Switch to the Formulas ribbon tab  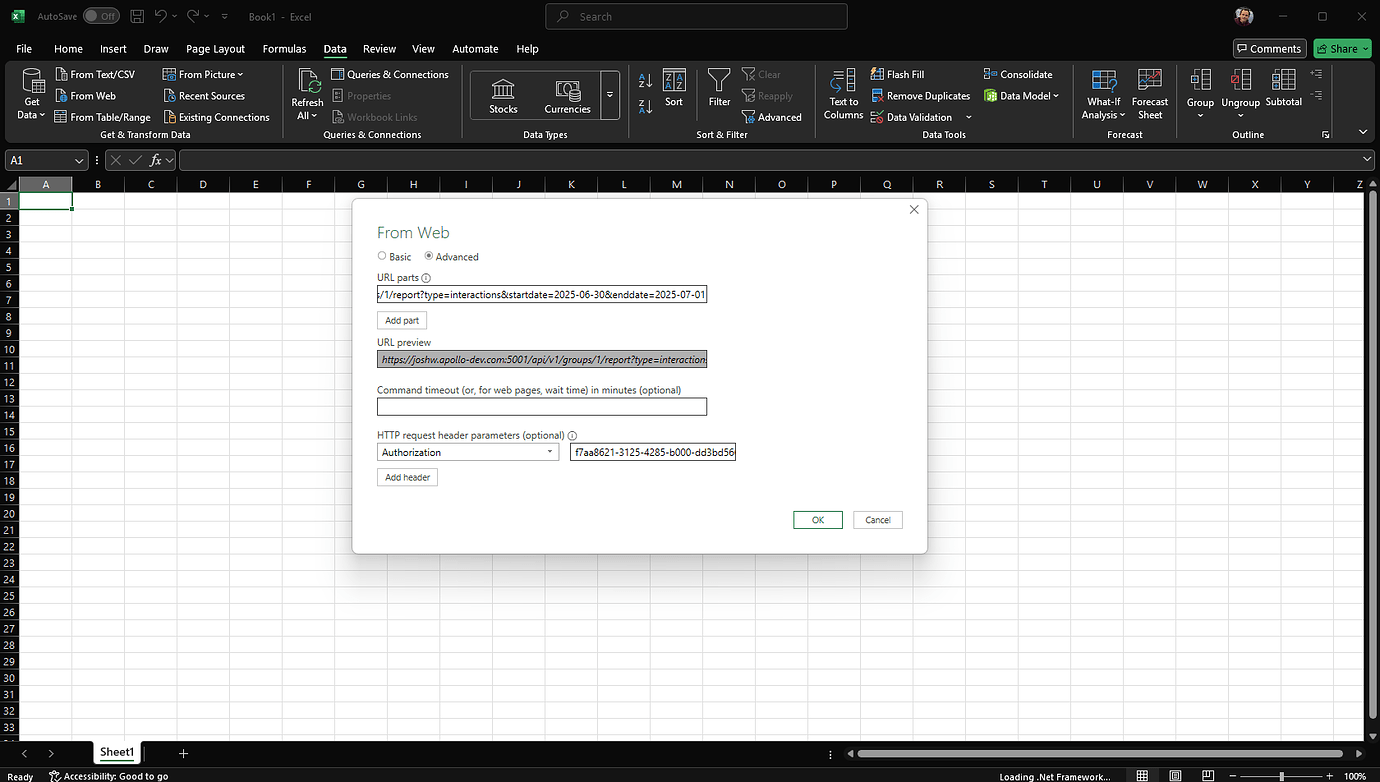coord(284,48)
